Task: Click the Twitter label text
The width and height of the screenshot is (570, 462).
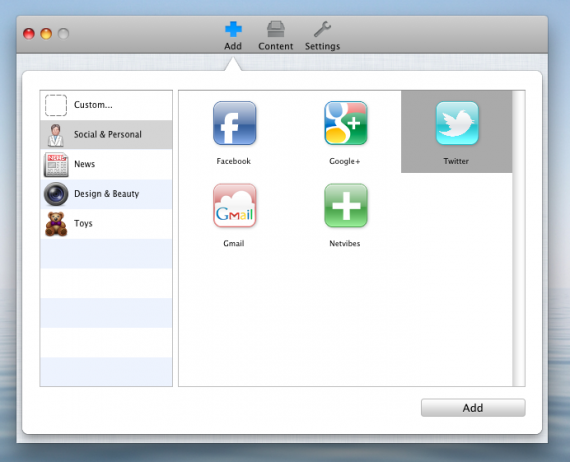Action: tap(456, 161)
